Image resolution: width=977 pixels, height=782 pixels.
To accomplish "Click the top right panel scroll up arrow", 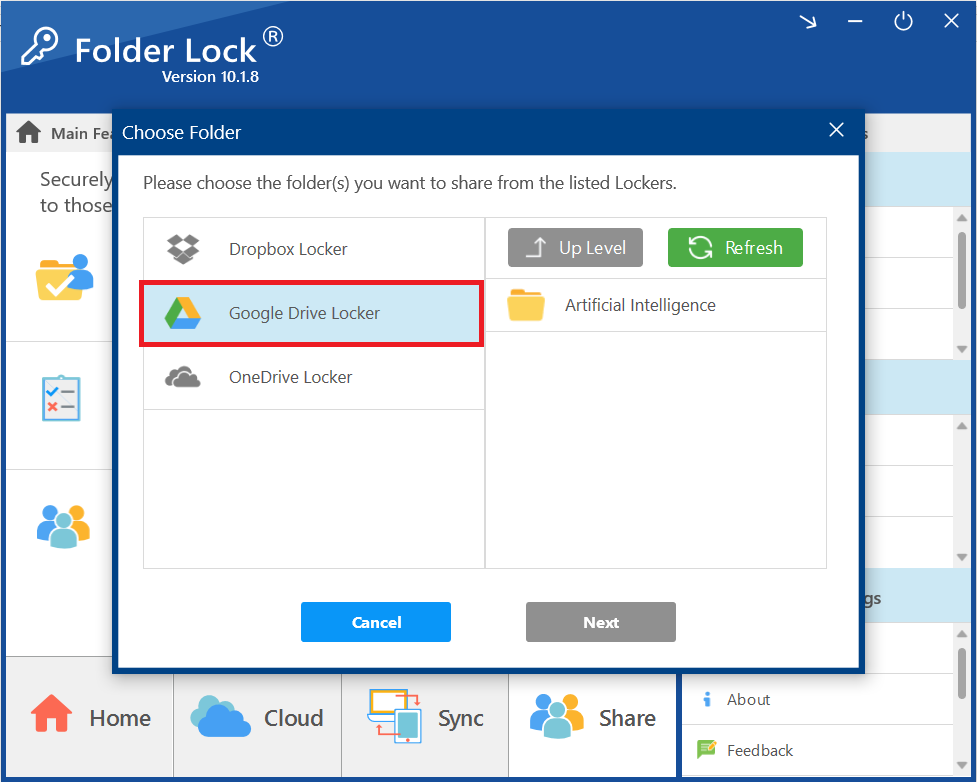I will click(962, 217).
